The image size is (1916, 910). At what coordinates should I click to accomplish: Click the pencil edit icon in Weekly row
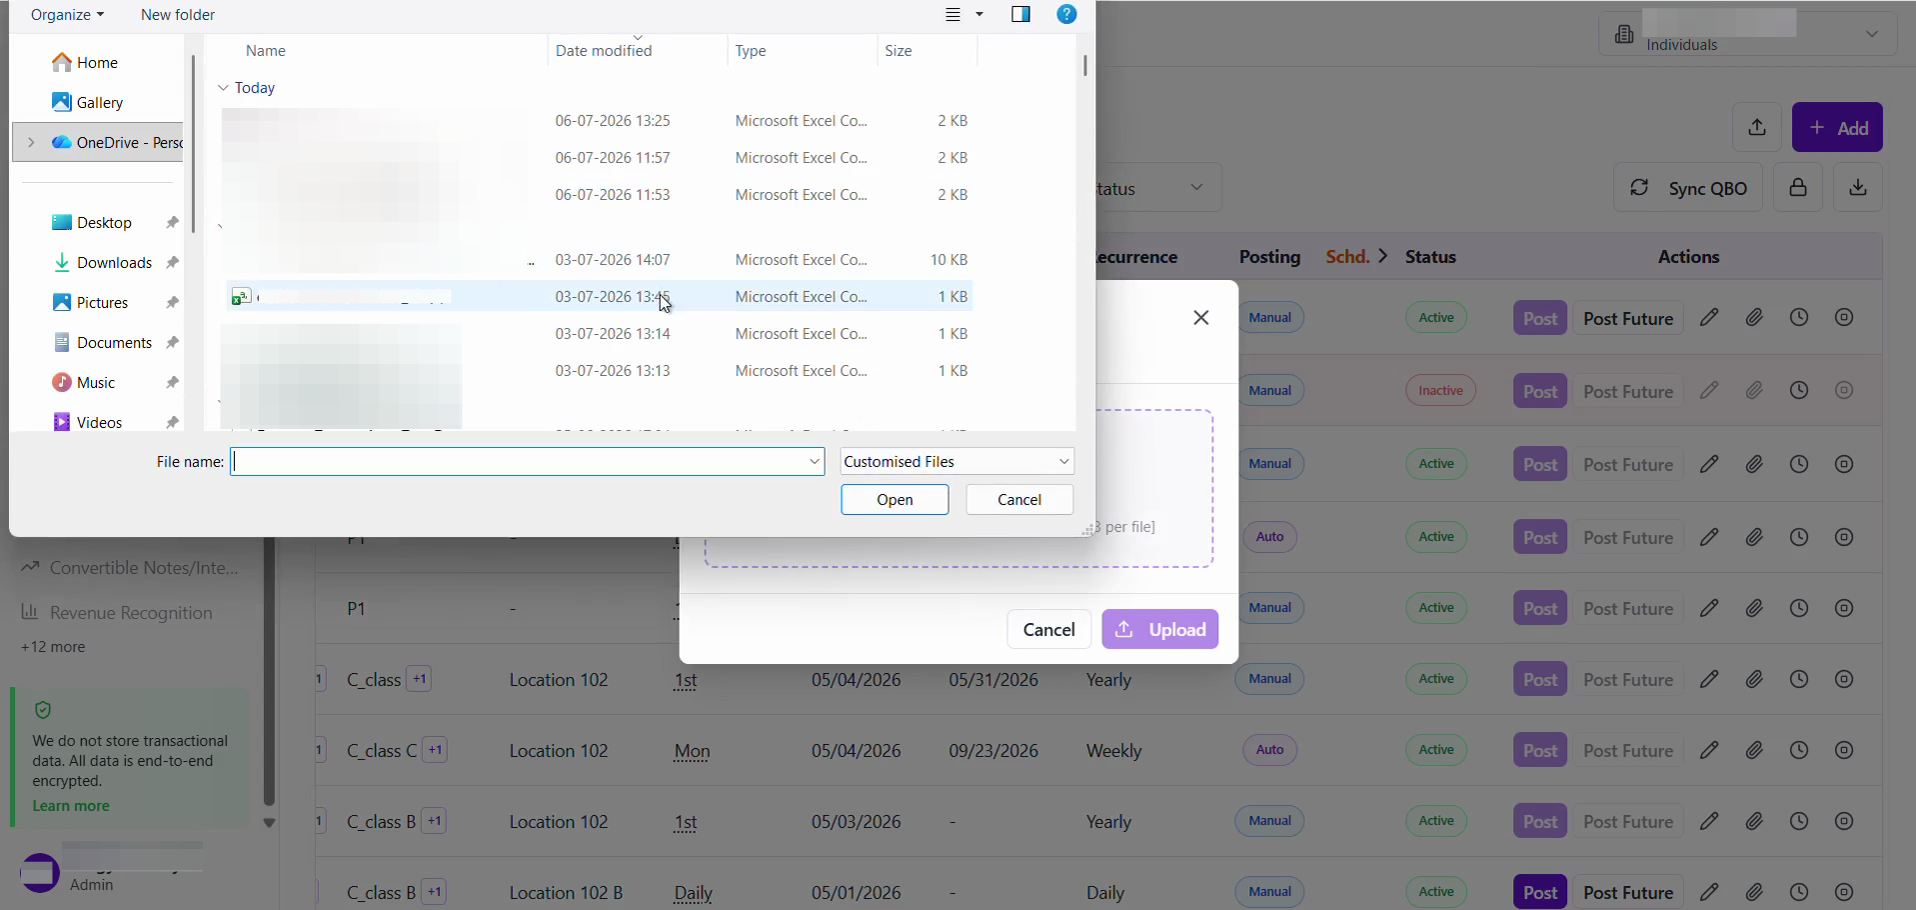click(x=1710, y=750)
